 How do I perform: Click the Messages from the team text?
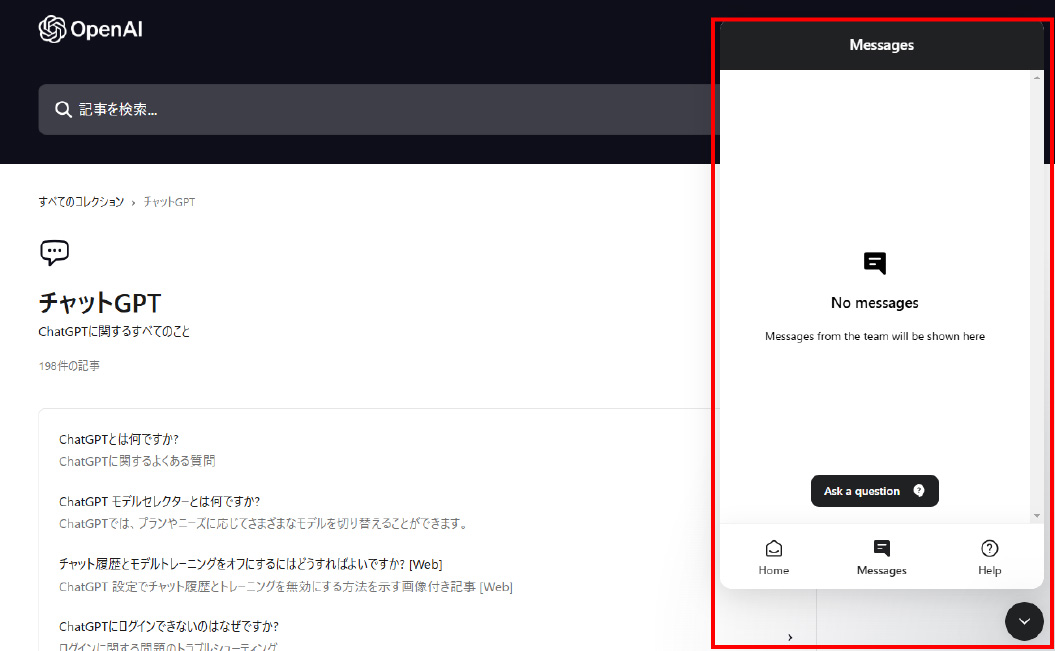(875, 336)
